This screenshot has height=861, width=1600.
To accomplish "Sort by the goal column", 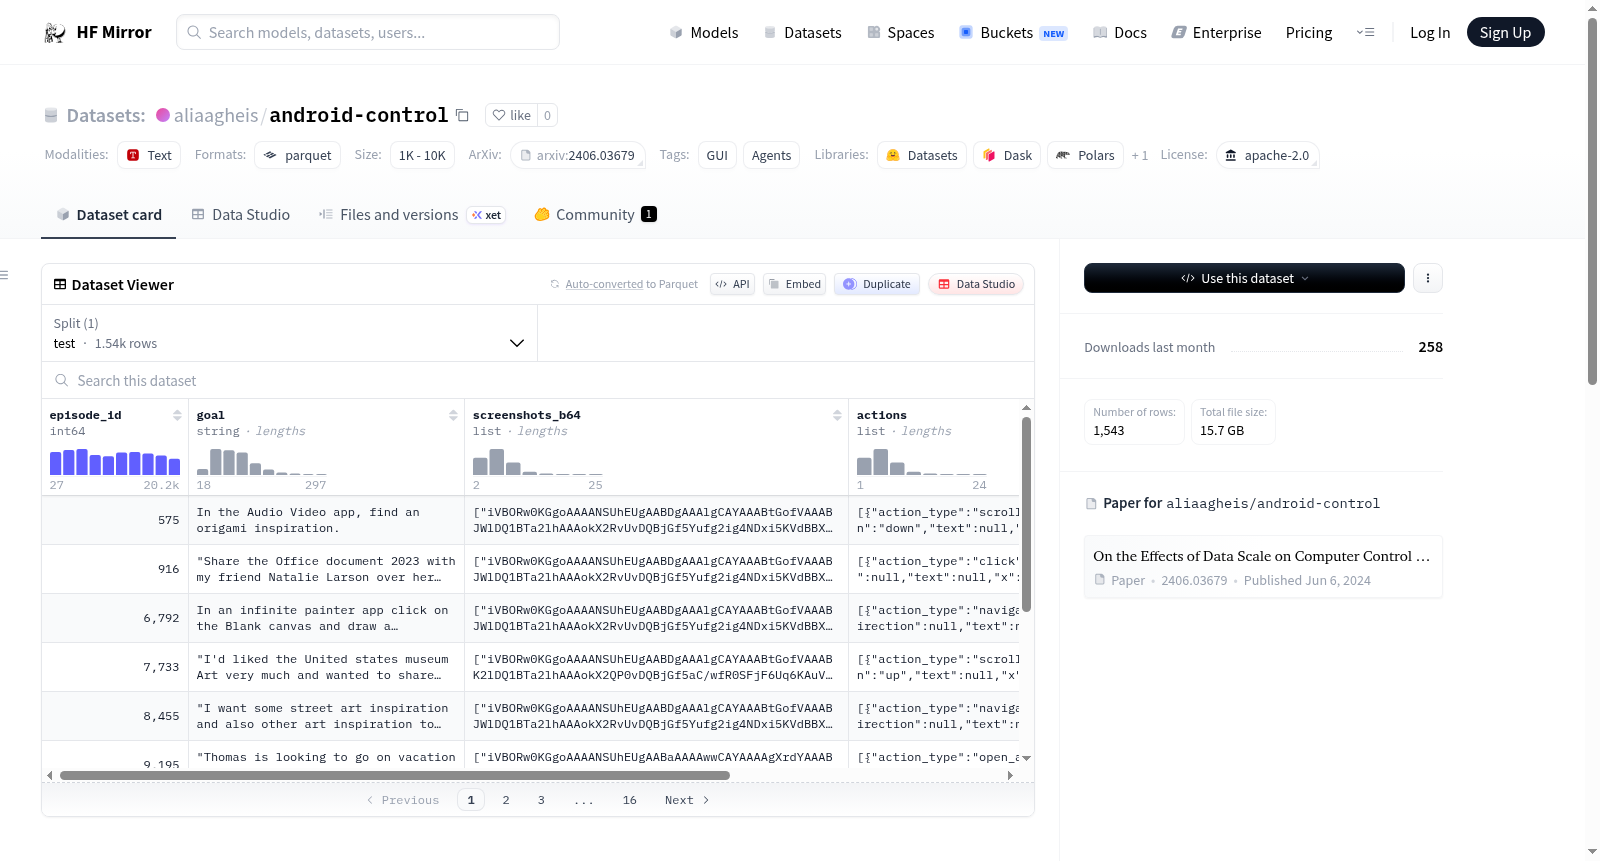I will (x=453, y=415).
